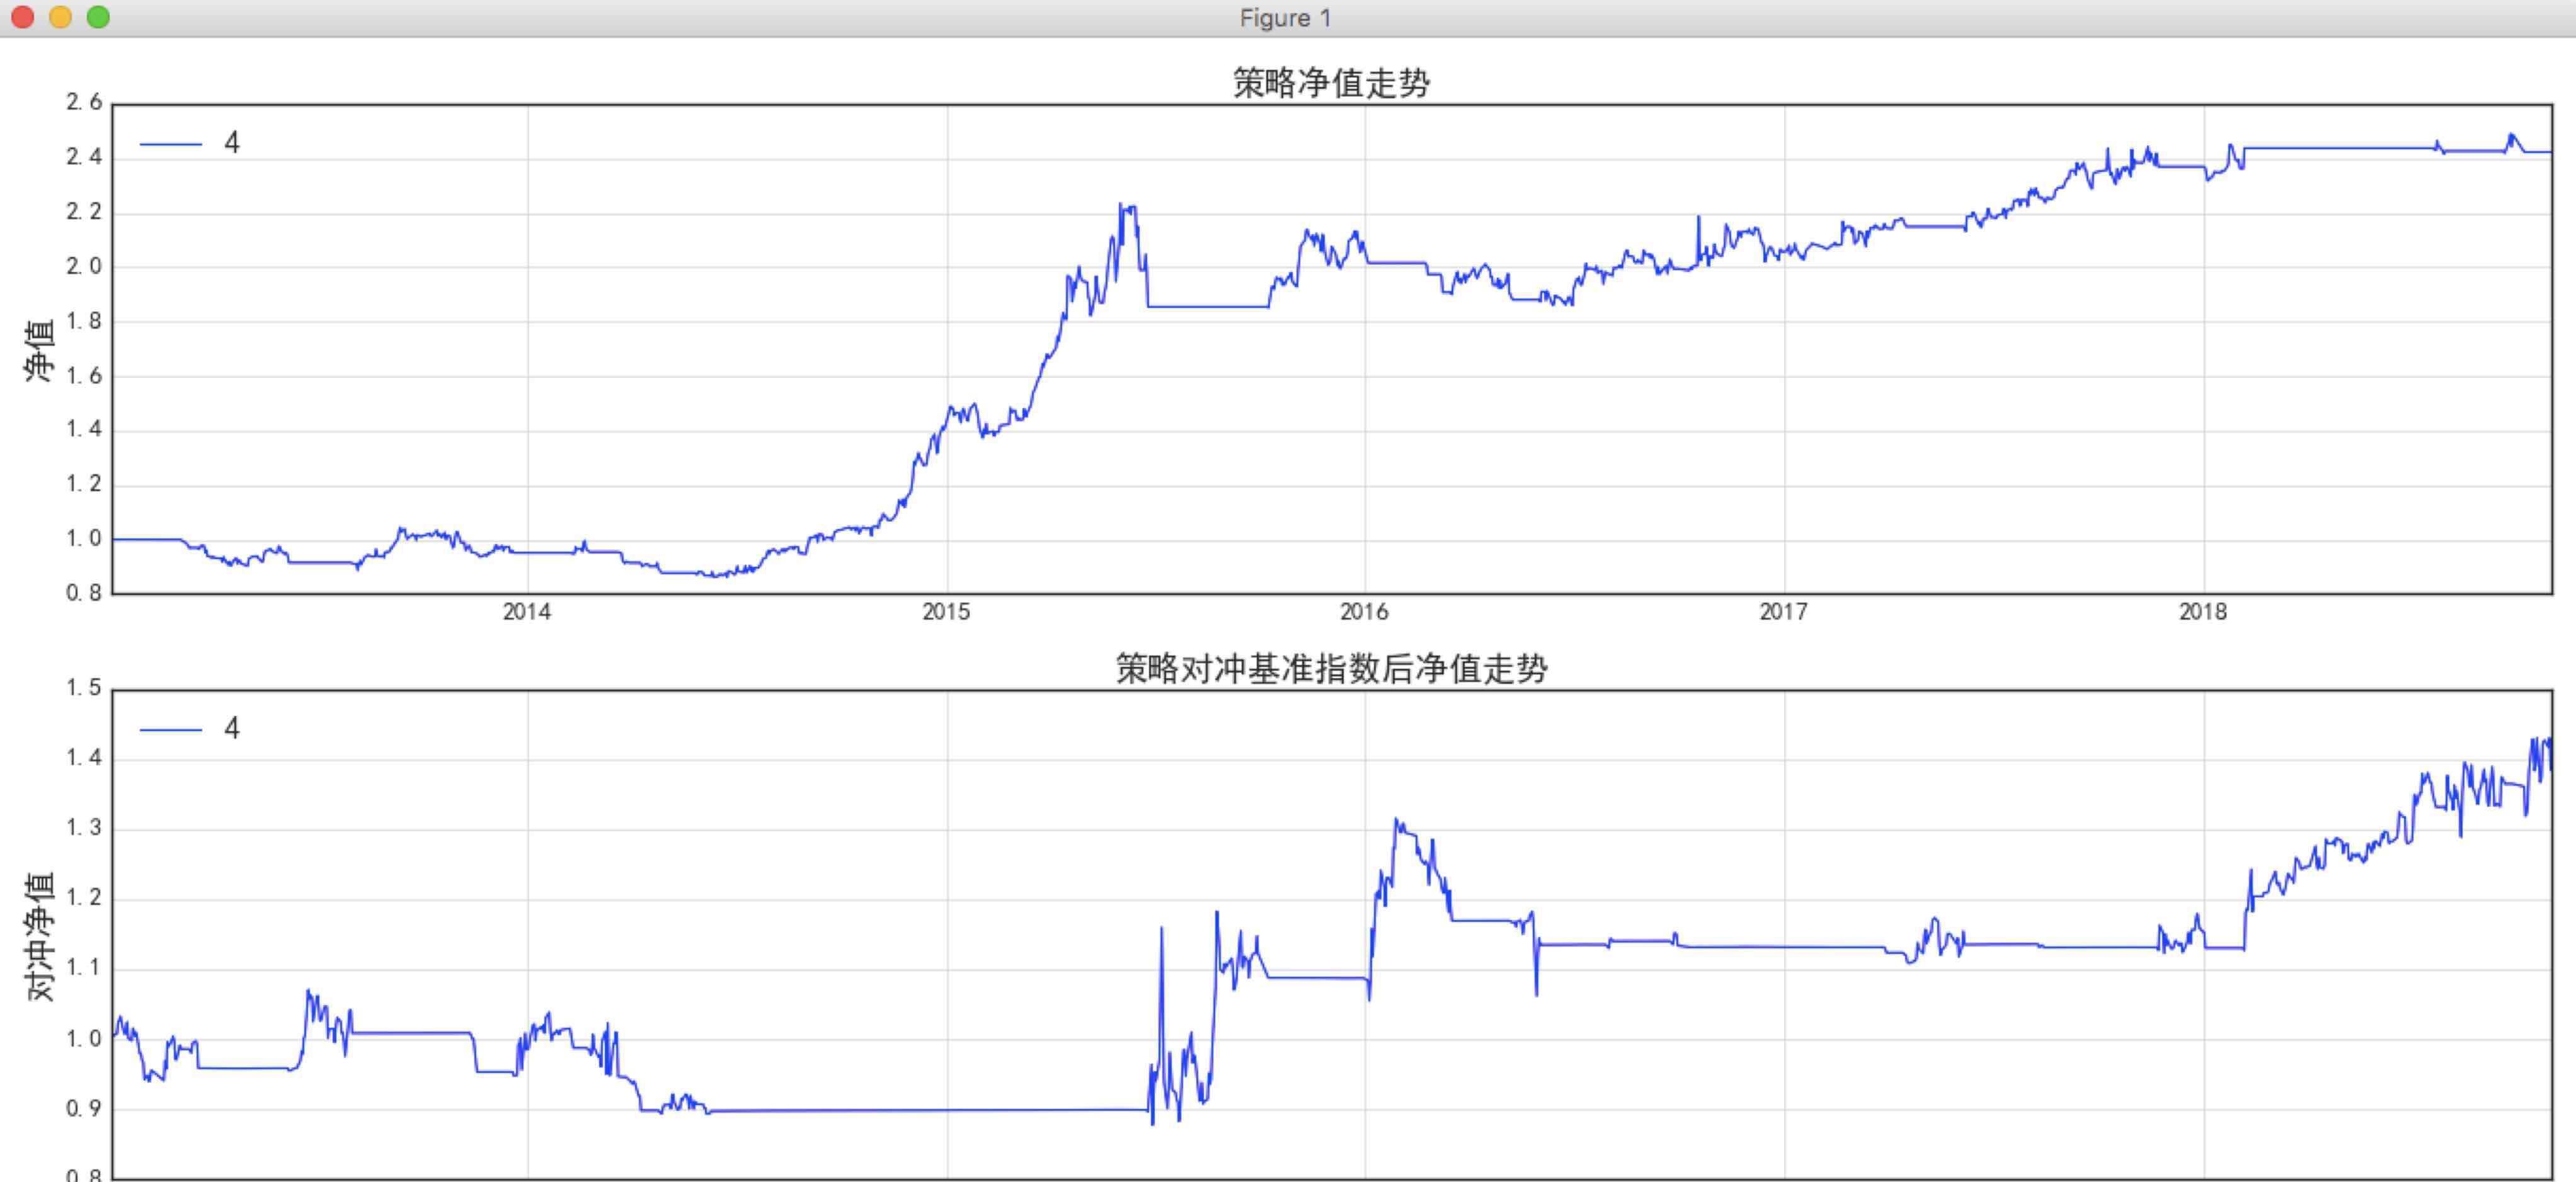The width and height of the screenshot is (2576, 1182).
Task: Click the bottom chart y-tick '1.5'
Action: click(x=84, y=688)
